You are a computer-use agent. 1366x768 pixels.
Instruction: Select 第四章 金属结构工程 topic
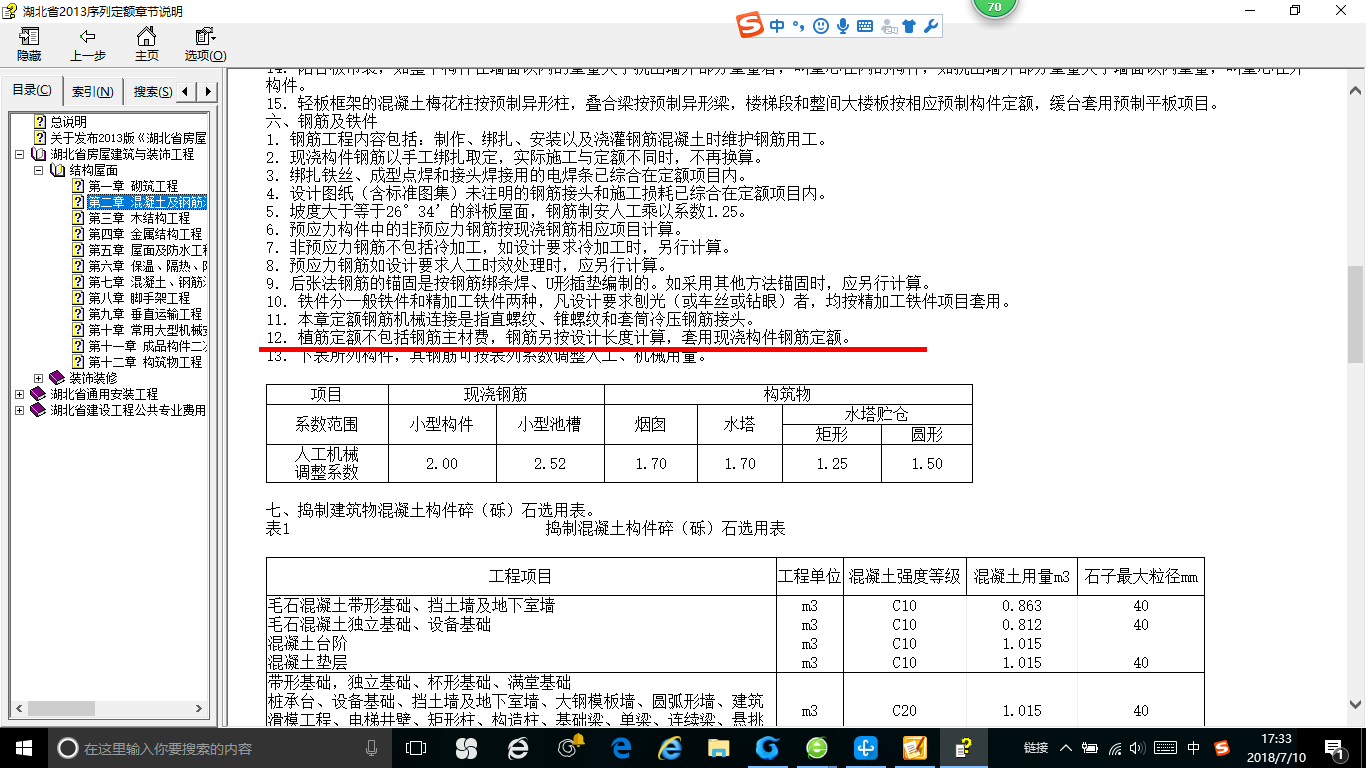point(145,234)
